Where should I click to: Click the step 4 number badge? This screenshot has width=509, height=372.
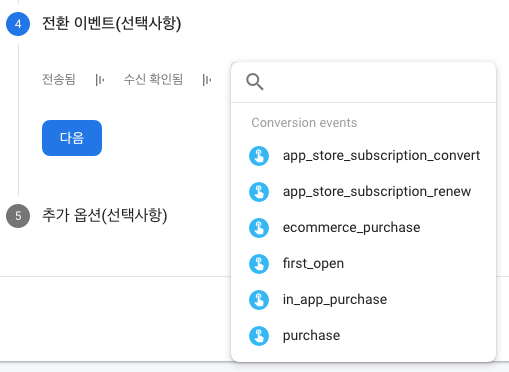pyautogui.click(x=18, y=24)
